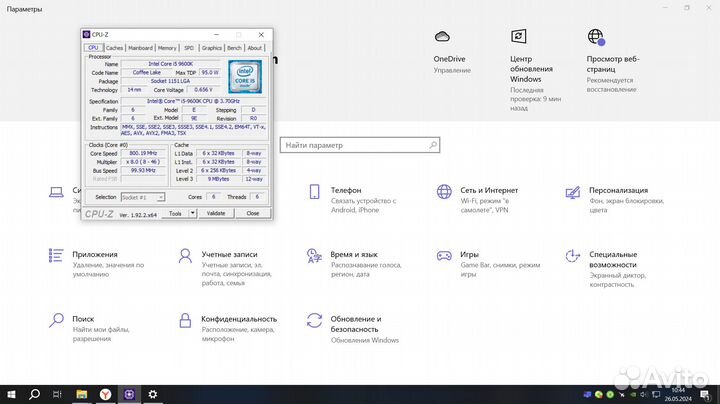Open the Socket #1 selection dropdown
Viewport: 720px width, 404px height.
(x=143, y=197)
